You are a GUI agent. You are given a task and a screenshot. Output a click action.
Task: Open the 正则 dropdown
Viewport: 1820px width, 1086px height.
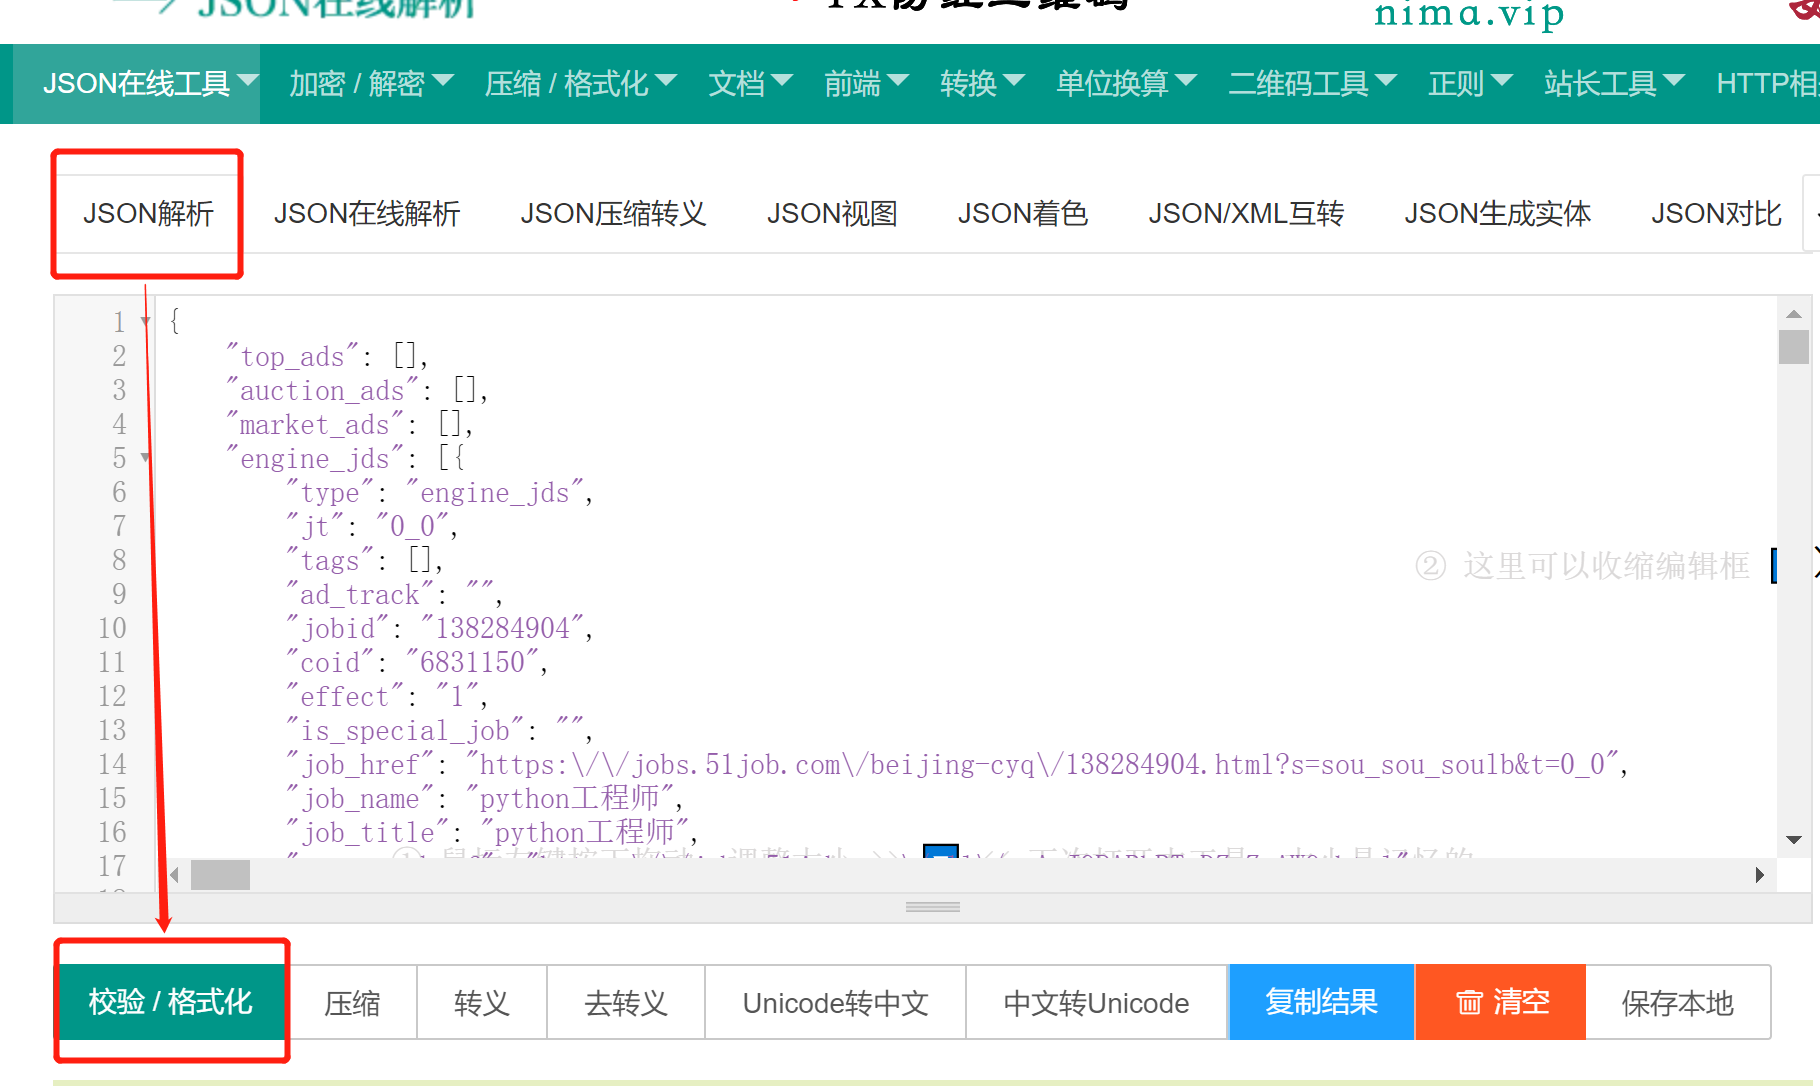pyautogui.click(x=1470, y=83)
